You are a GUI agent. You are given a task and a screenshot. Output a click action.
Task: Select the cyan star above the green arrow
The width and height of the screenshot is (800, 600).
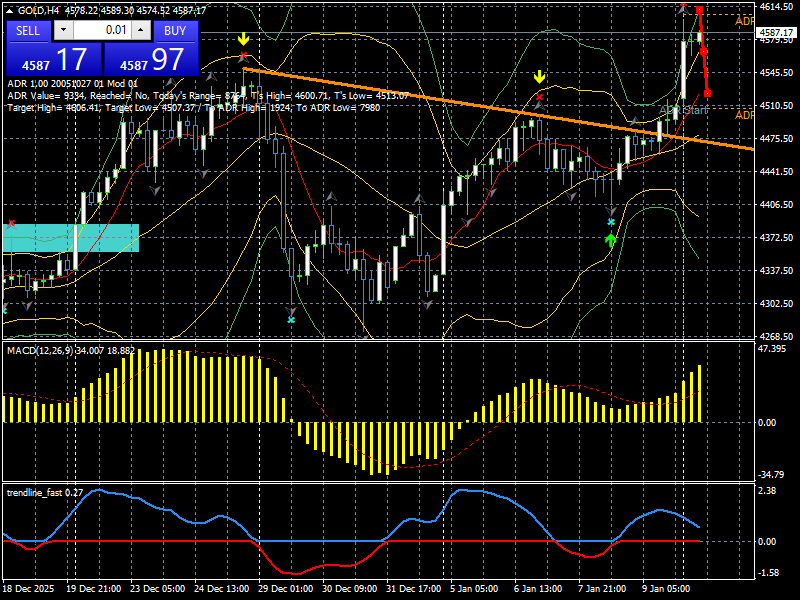pyautogui.click(x=611, y=222)
